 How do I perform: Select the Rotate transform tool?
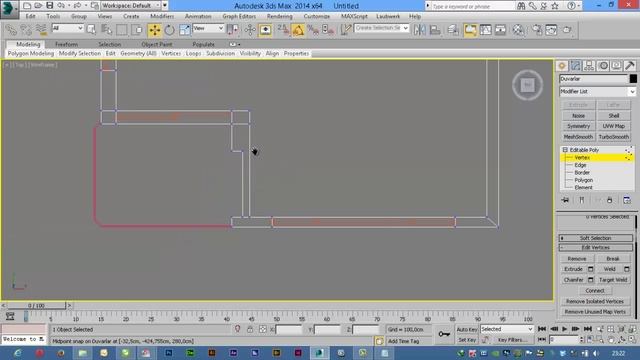pyautogui.click(x=169, y=30)
